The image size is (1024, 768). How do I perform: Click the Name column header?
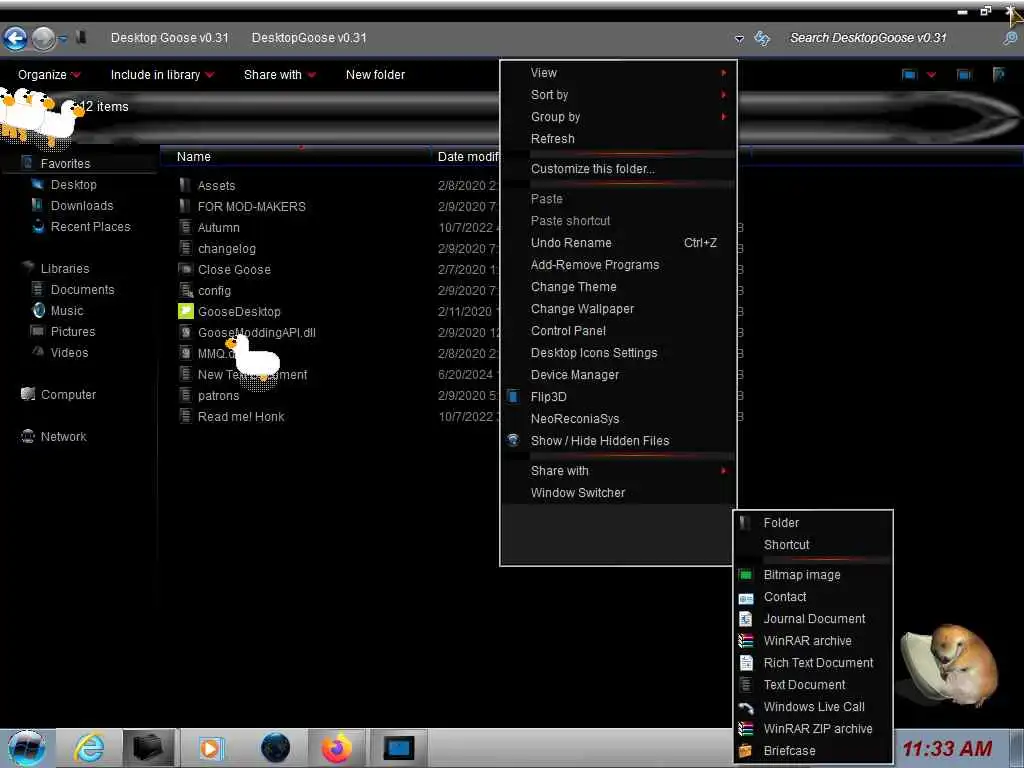(295, 157)
